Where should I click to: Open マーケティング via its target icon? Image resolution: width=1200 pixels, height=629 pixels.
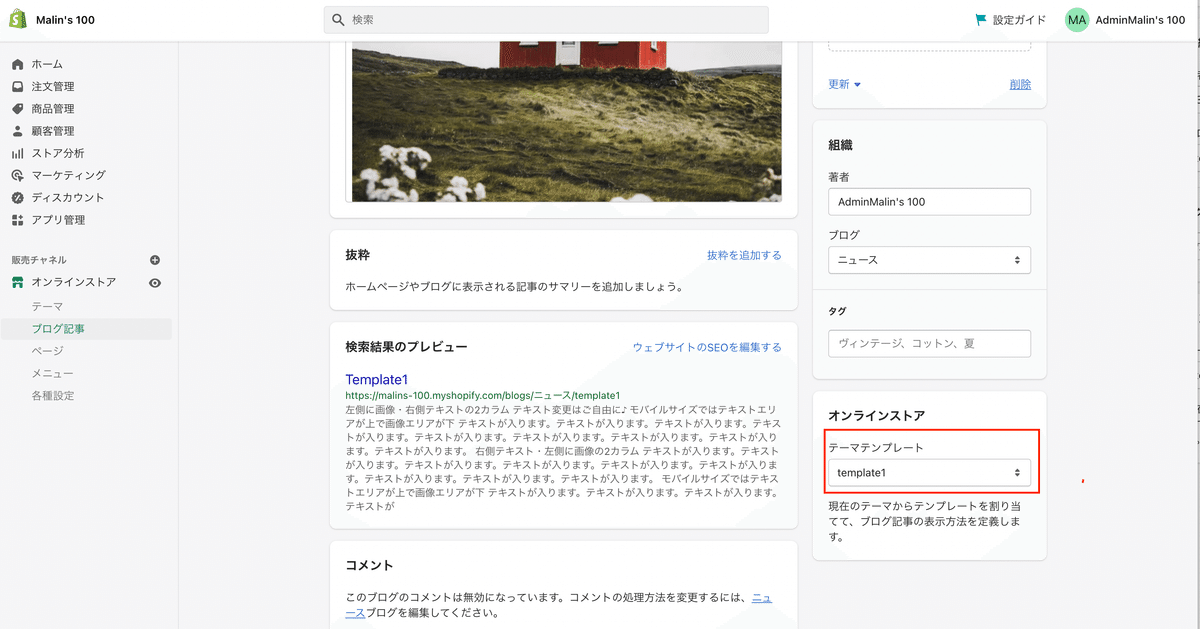tap(18, 175)
